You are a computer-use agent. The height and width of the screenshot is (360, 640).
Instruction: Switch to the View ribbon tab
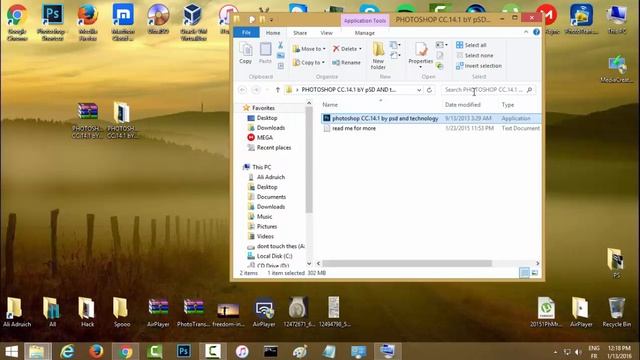[326, 33]
